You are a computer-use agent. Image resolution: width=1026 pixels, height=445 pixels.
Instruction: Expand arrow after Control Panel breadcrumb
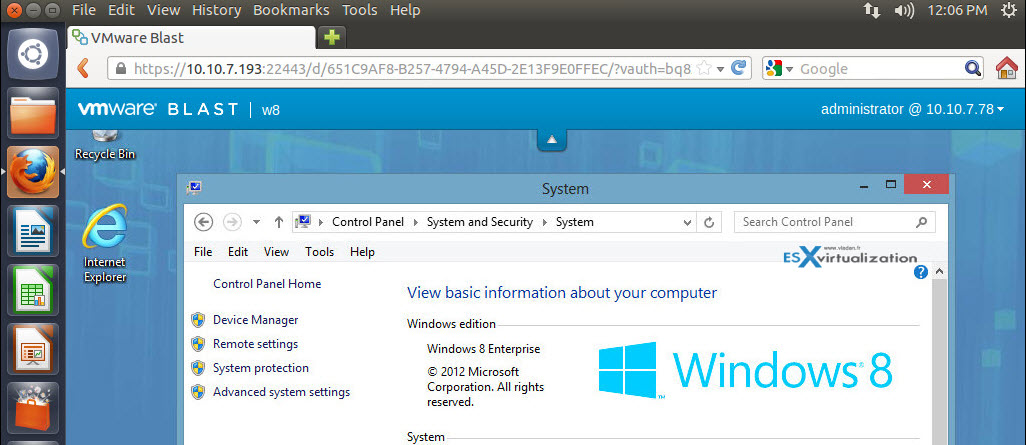(416, 222)
